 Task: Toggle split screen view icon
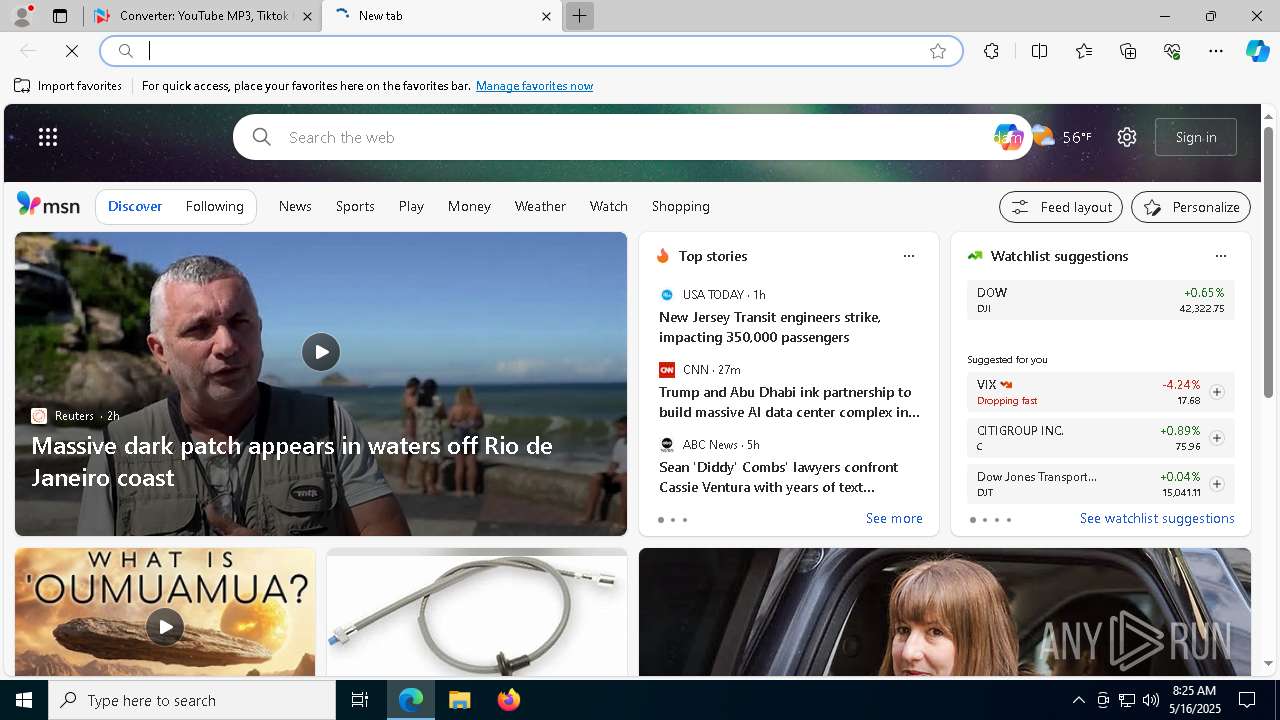coord(1039,51)
